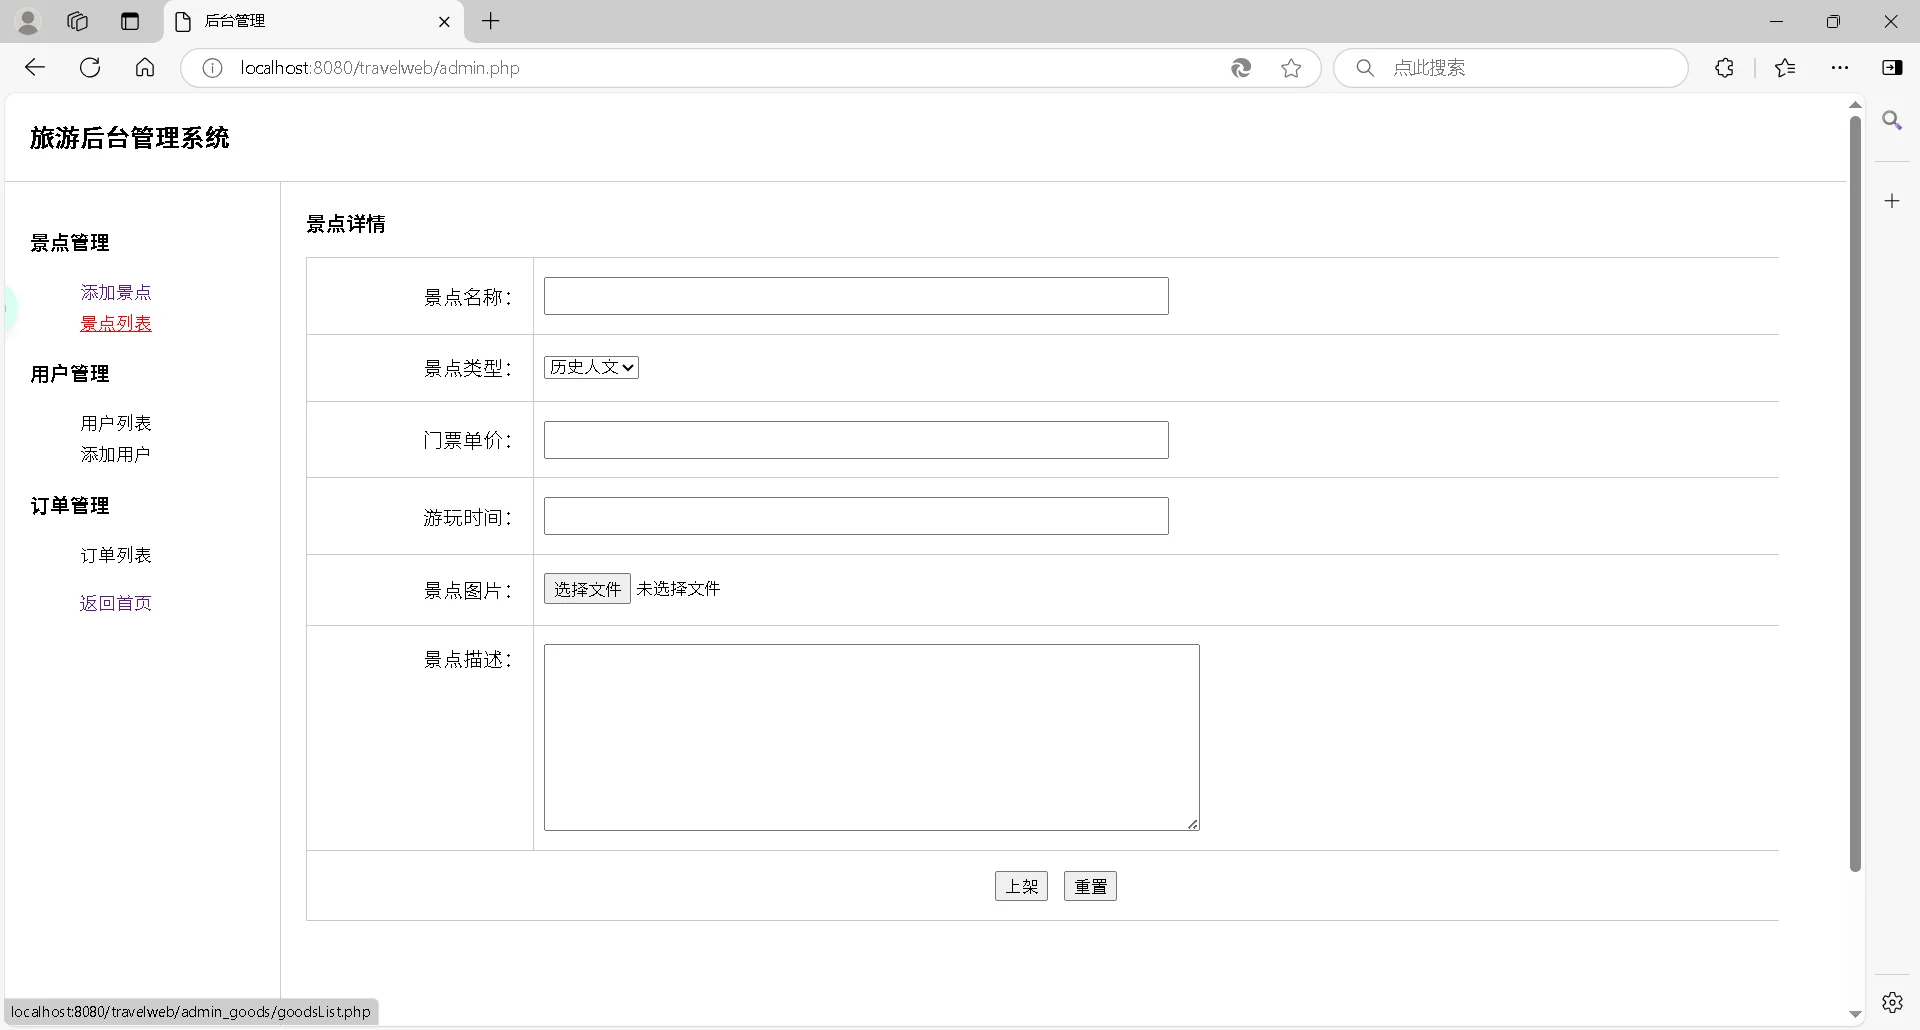Screen dimensions: 1920x1030
Task: Navigate back using the browser back arrow
Action: [36, 67]
